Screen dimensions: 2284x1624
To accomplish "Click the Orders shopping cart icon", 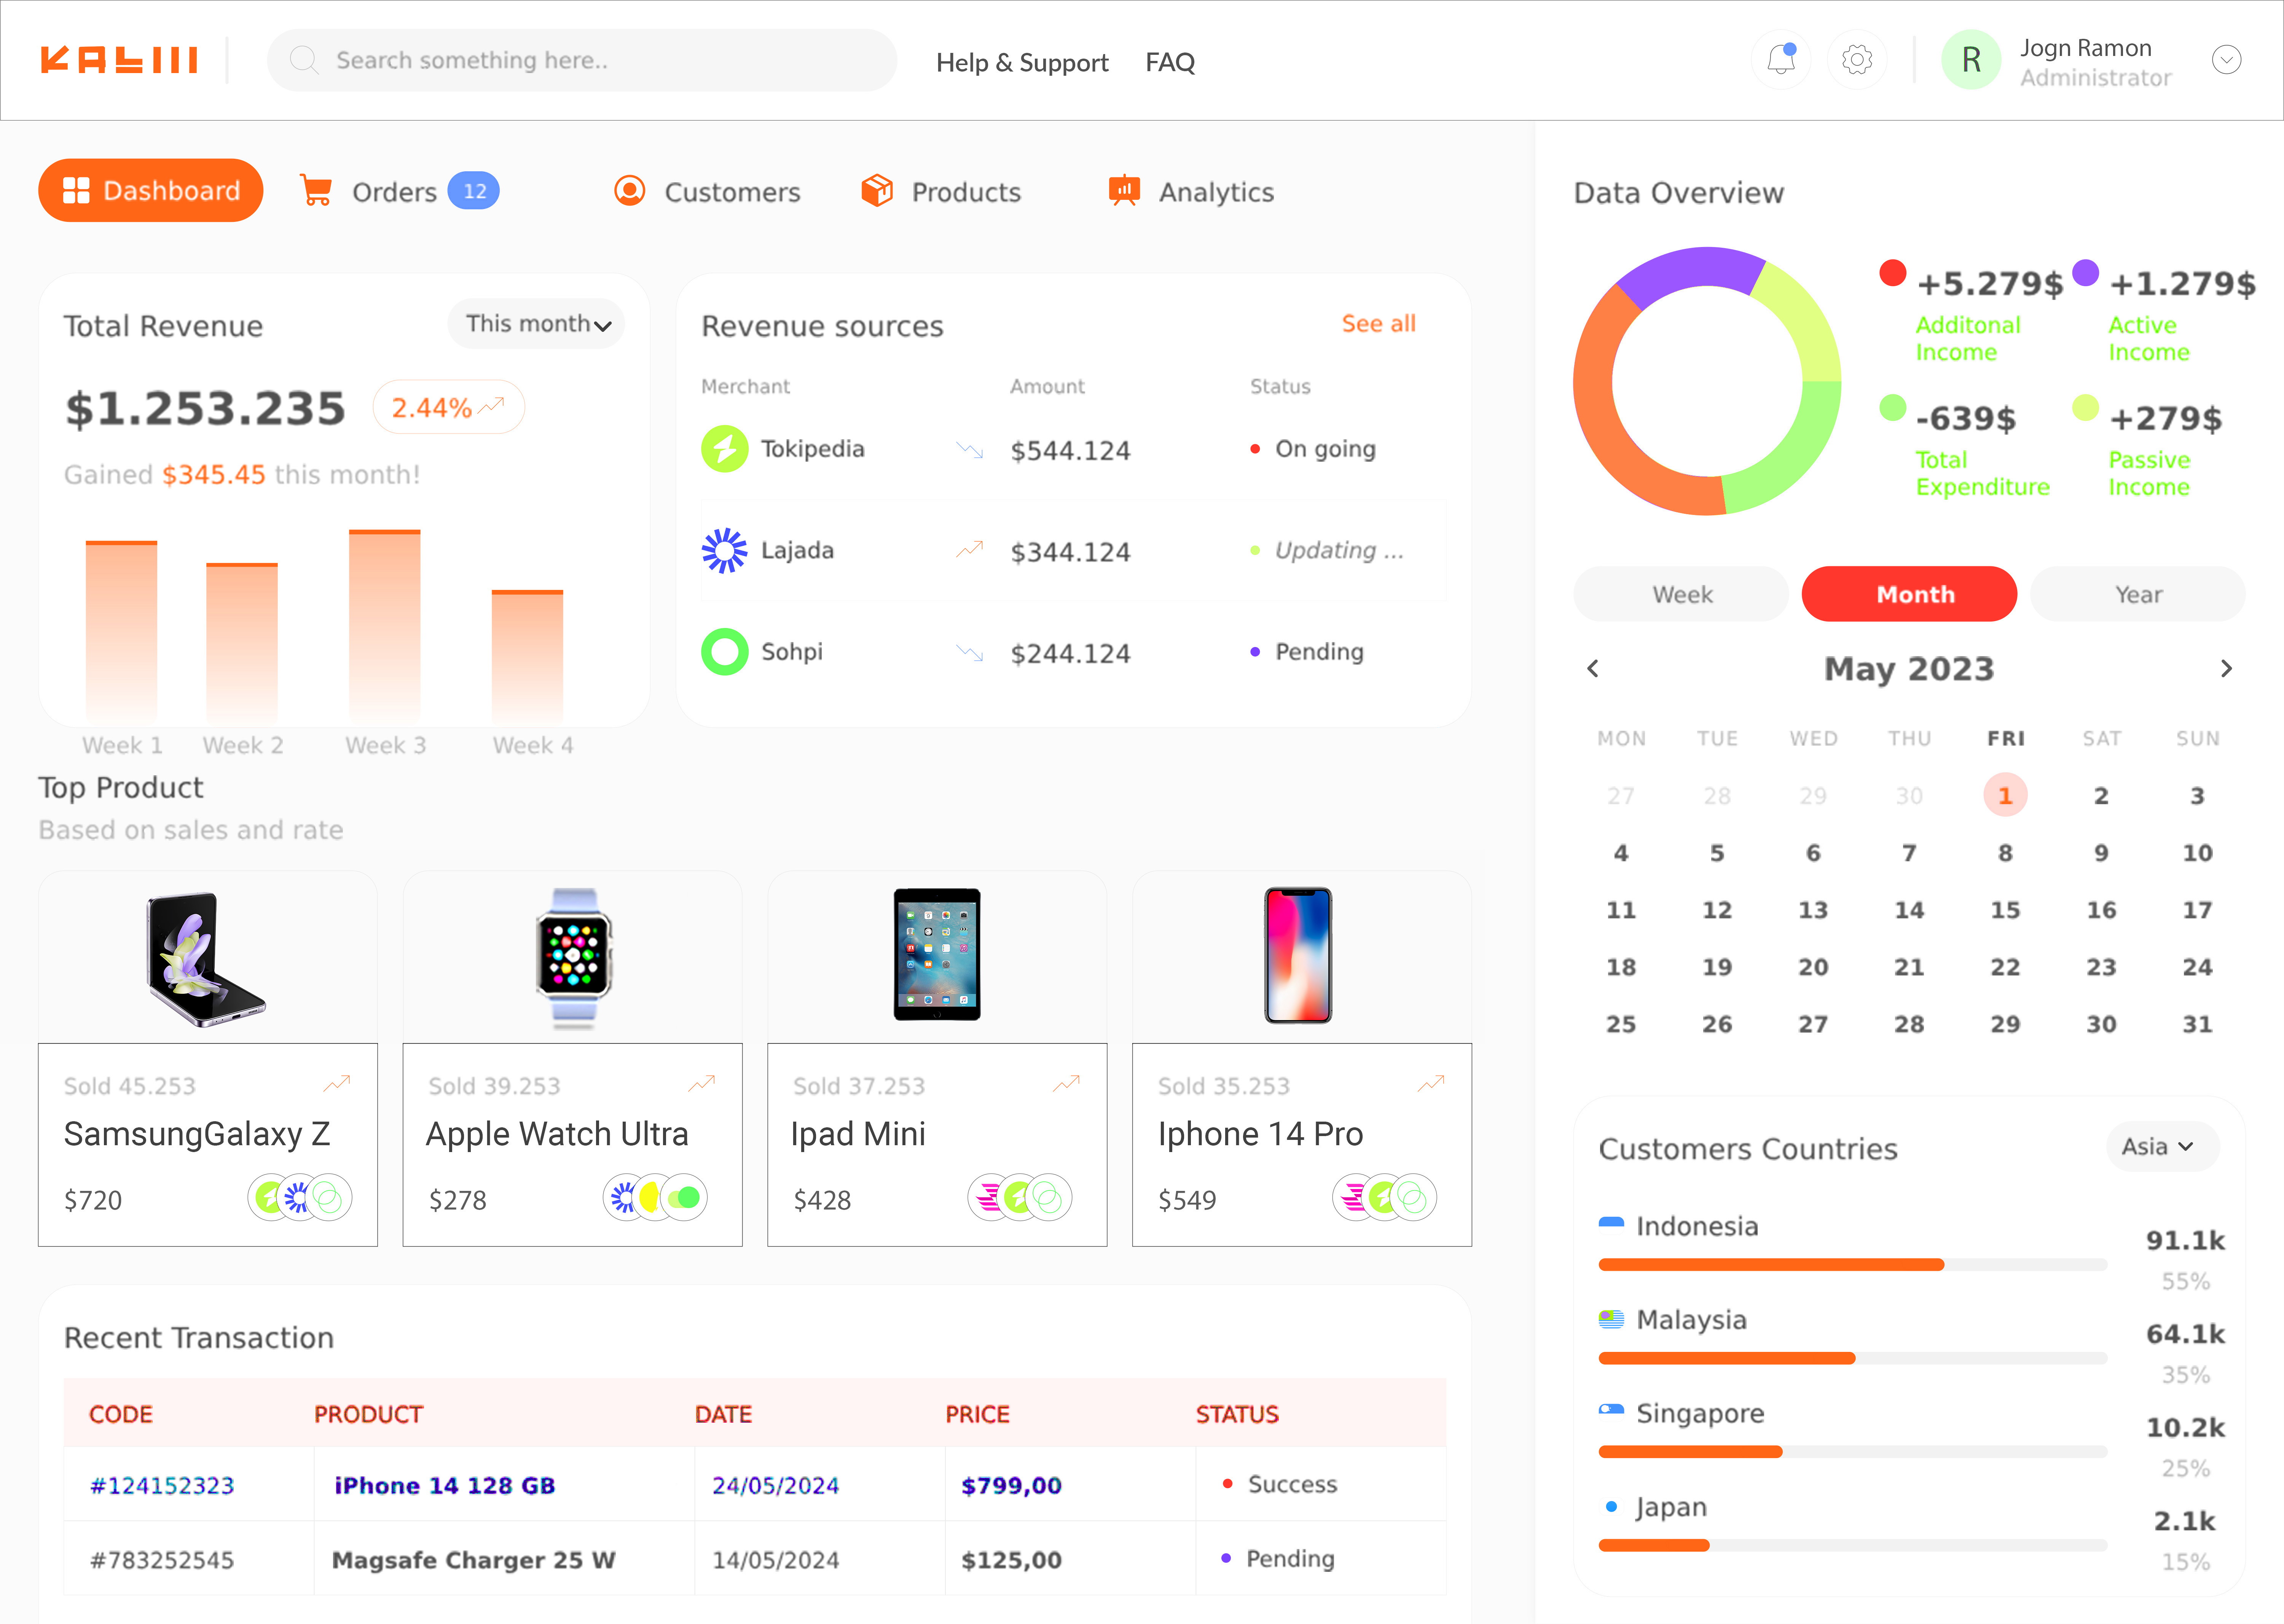I will (316, 190).
